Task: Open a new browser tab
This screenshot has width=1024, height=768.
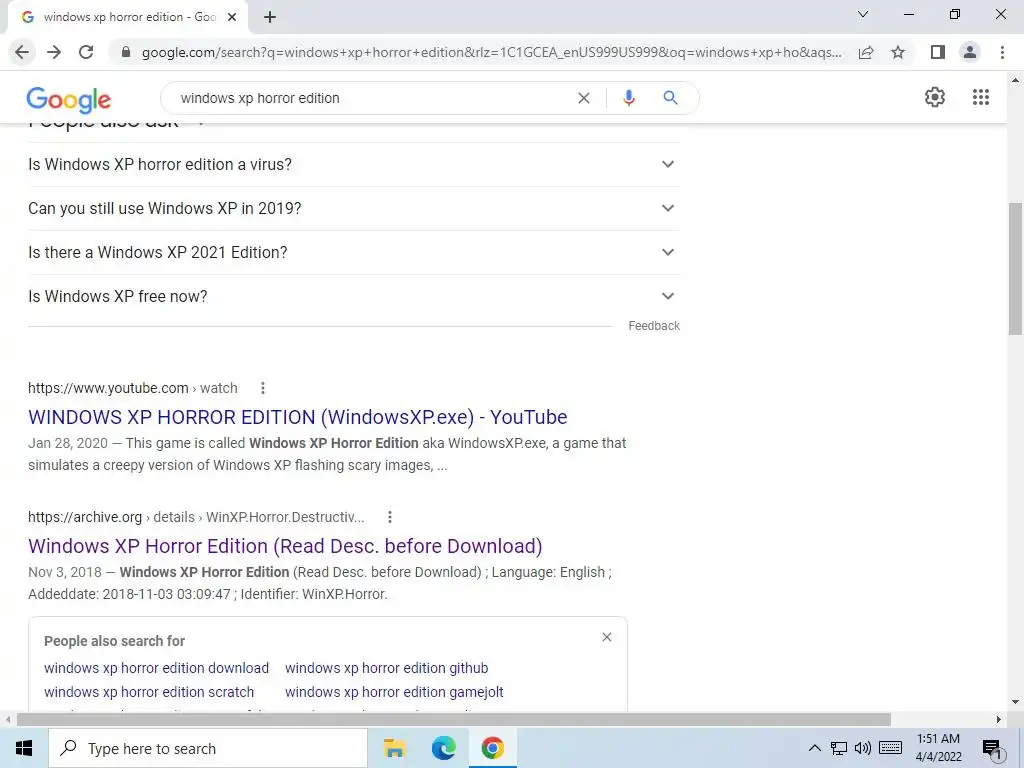Action: (x=270, y=17)
